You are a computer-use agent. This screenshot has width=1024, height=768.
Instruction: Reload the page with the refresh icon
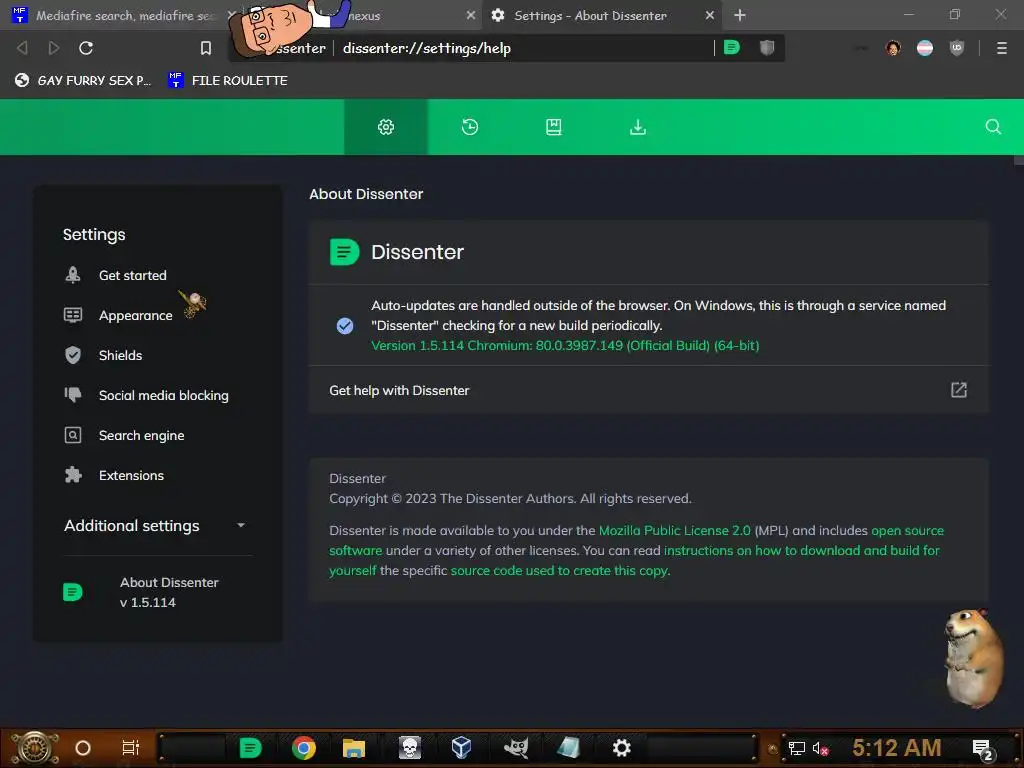point(86,48)
